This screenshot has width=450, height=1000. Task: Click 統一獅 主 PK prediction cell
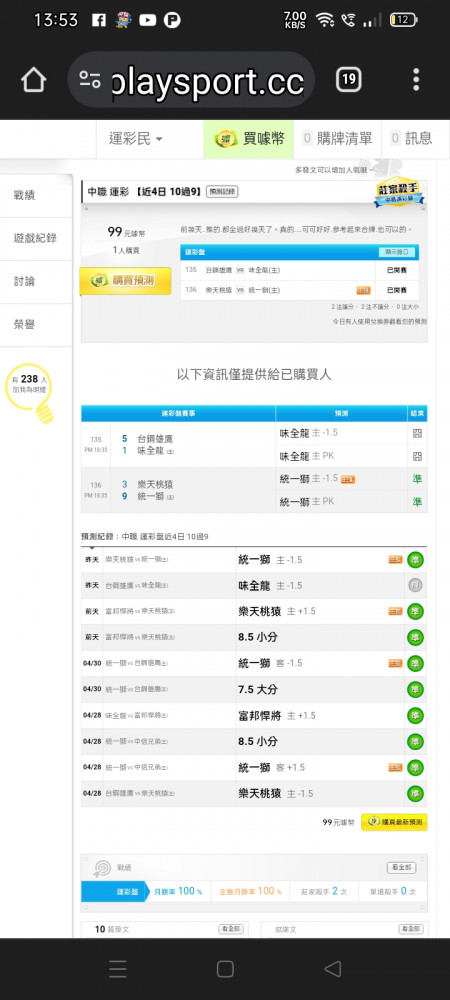[342, 502]
